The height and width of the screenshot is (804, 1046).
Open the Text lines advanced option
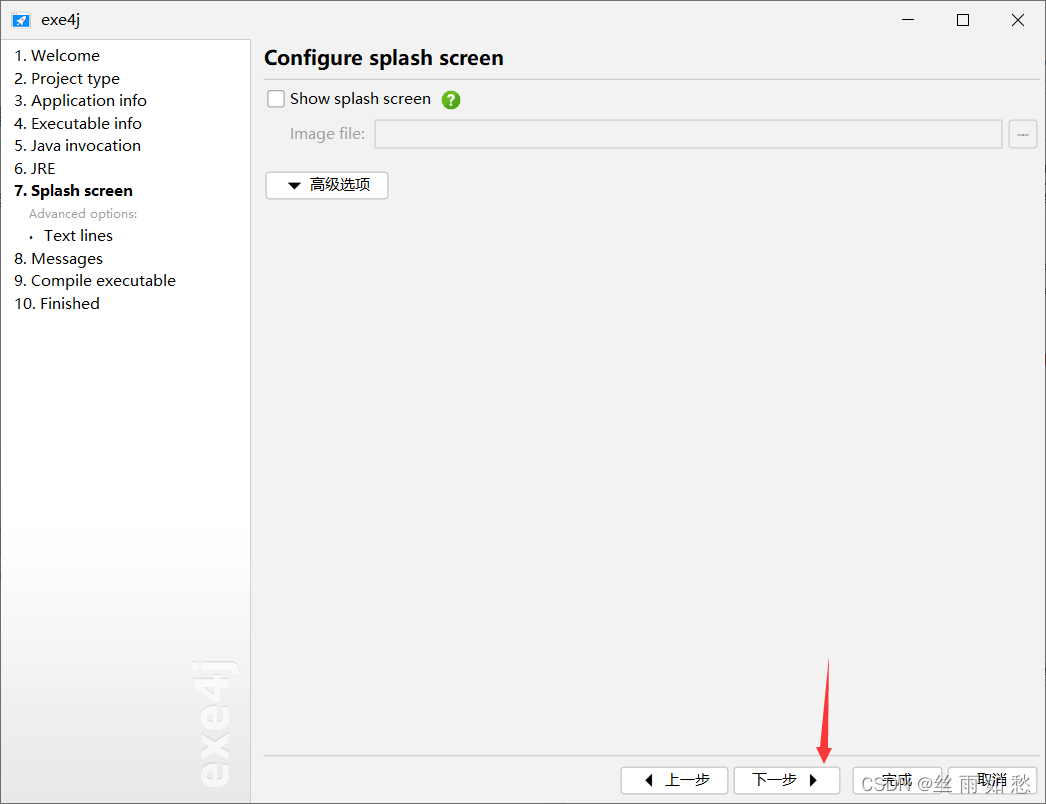[x=78, y=236]
